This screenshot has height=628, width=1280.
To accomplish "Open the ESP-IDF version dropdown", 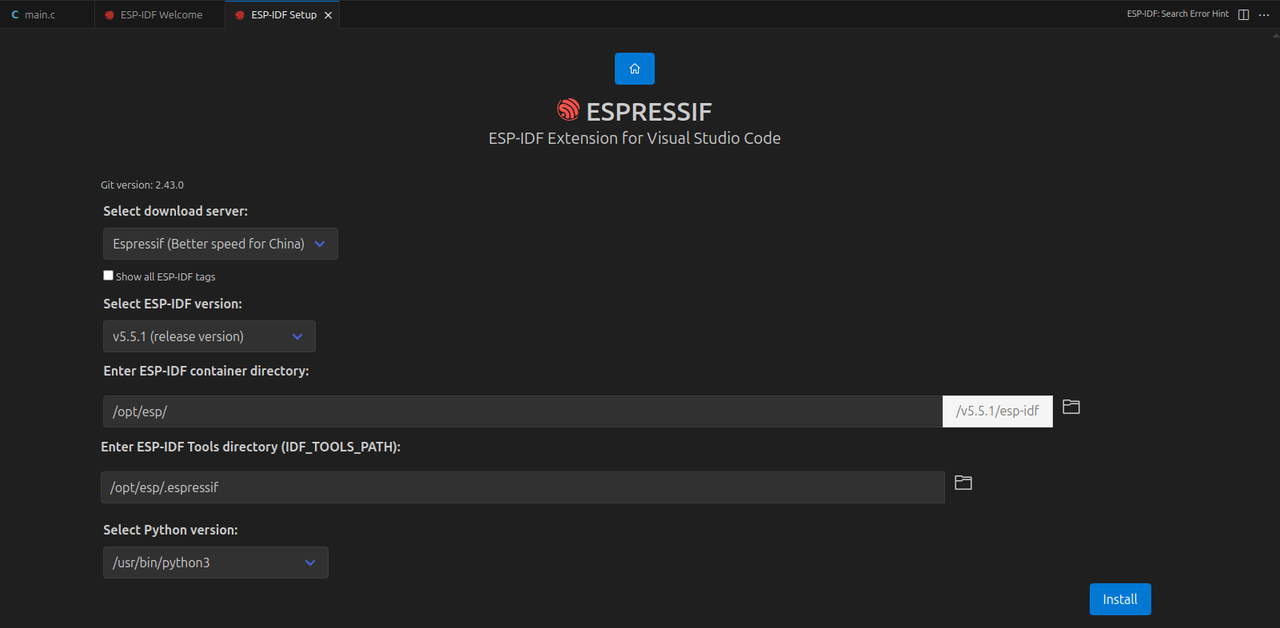I will pos(208,336).
